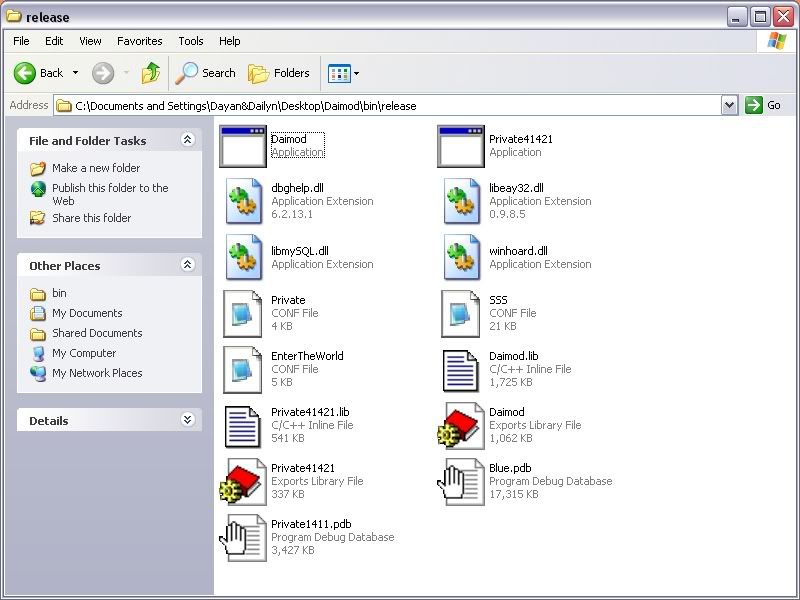Screen dimensions: 800x600
Task: Open the View menu
Action: coord(90,41)
